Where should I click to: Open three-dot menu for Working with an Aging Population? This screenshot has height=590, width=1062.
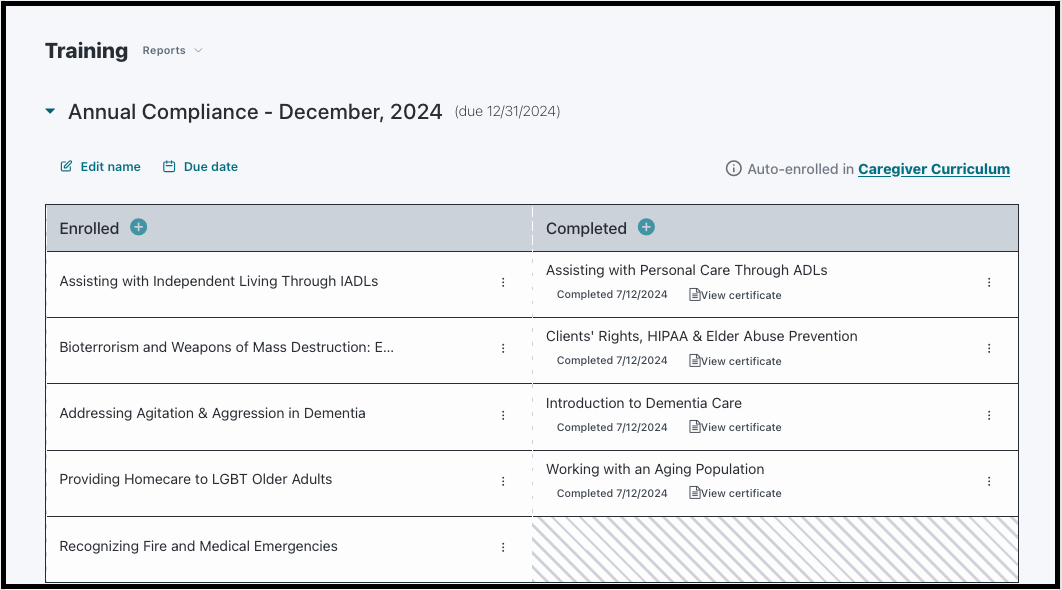(x=989, y=481)
